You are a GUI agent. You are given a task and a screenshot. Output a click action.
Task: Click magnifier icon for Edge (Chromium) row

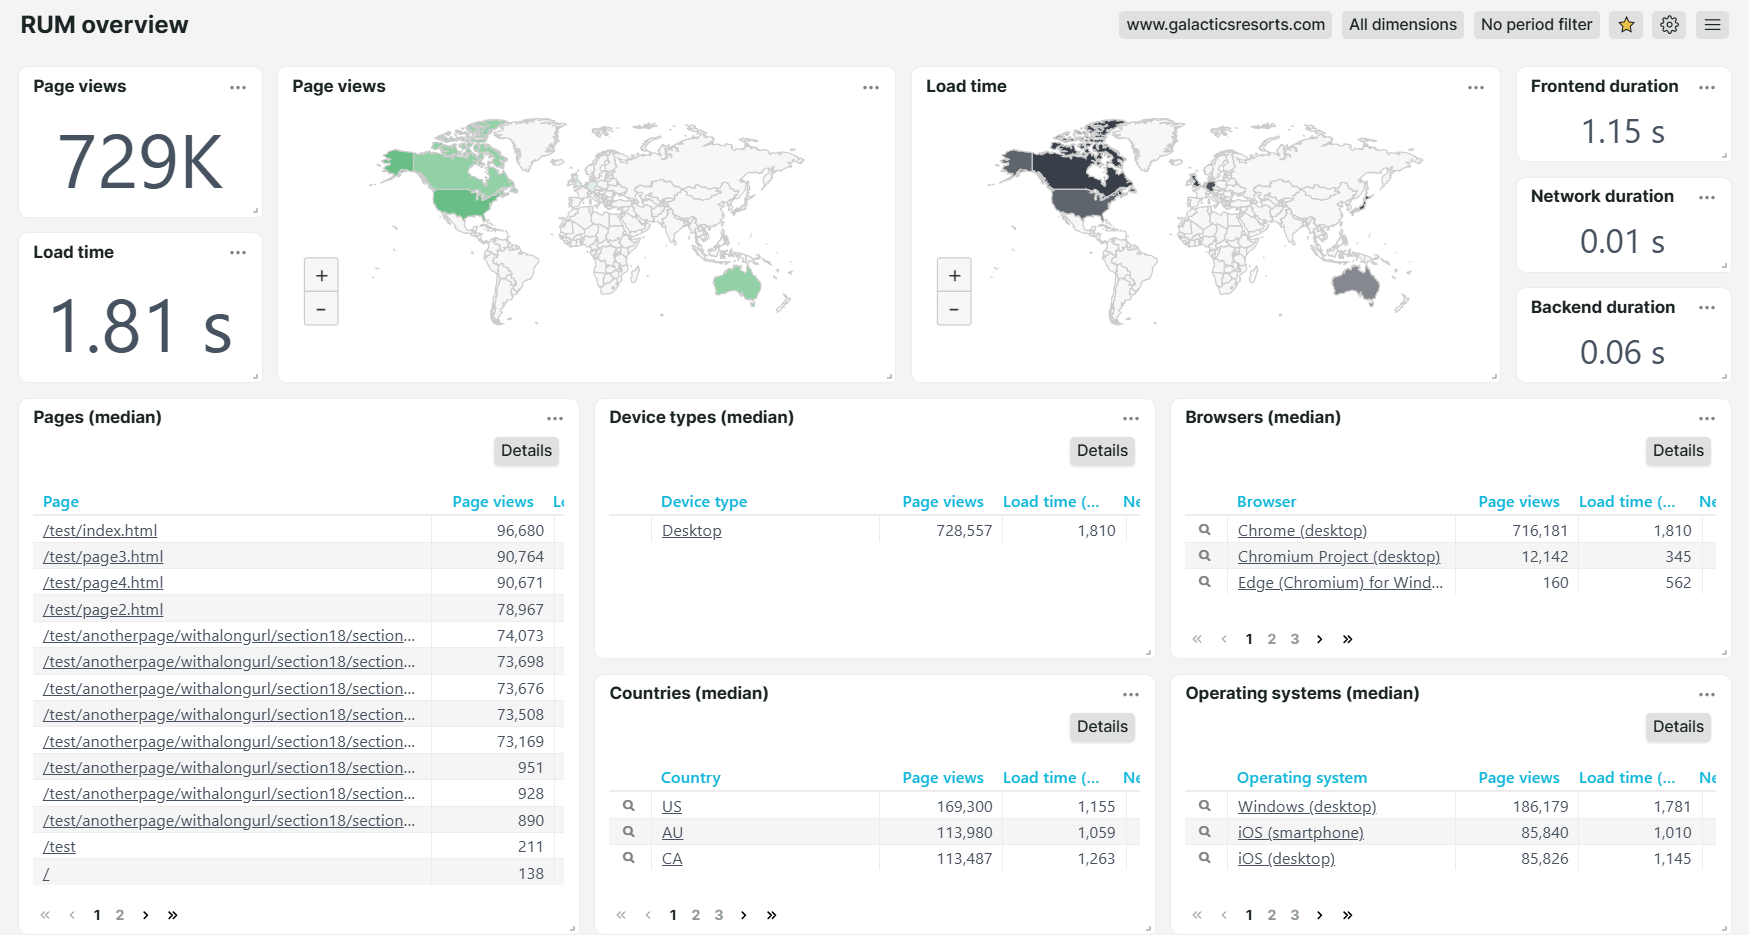(1205, 582)
